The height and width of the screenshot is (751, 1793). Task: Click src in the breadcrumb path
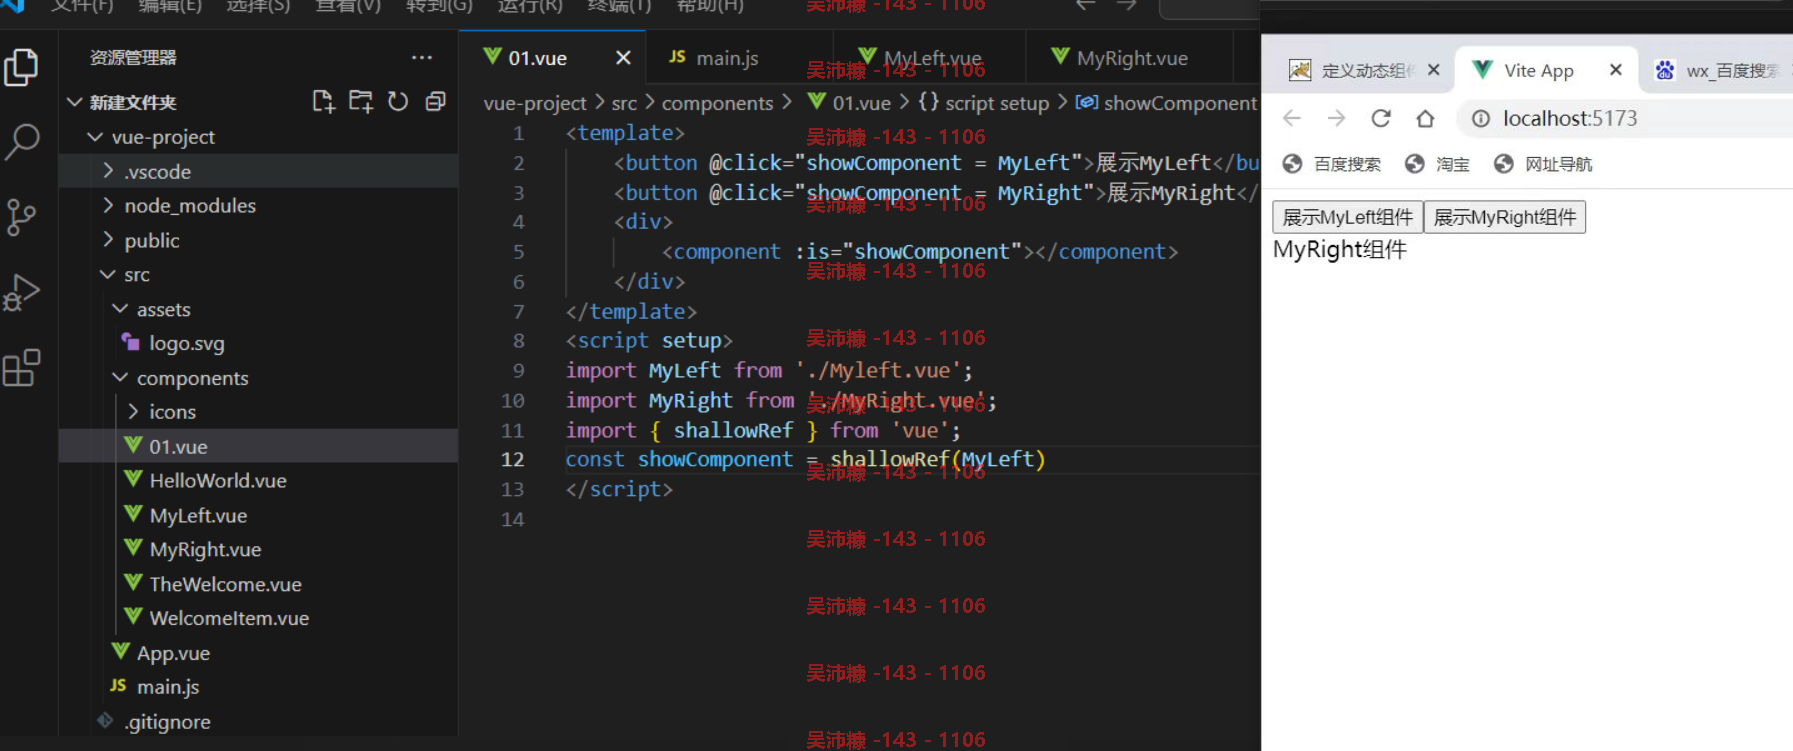point(624,103)
